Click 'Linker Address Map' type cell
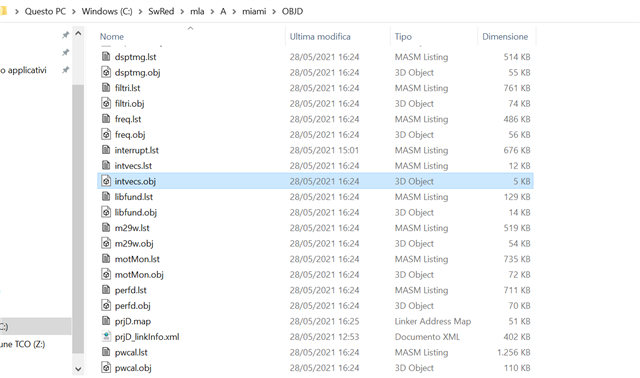Image resolution: width=640 pixels, height=378 pixels. (433, 321)
